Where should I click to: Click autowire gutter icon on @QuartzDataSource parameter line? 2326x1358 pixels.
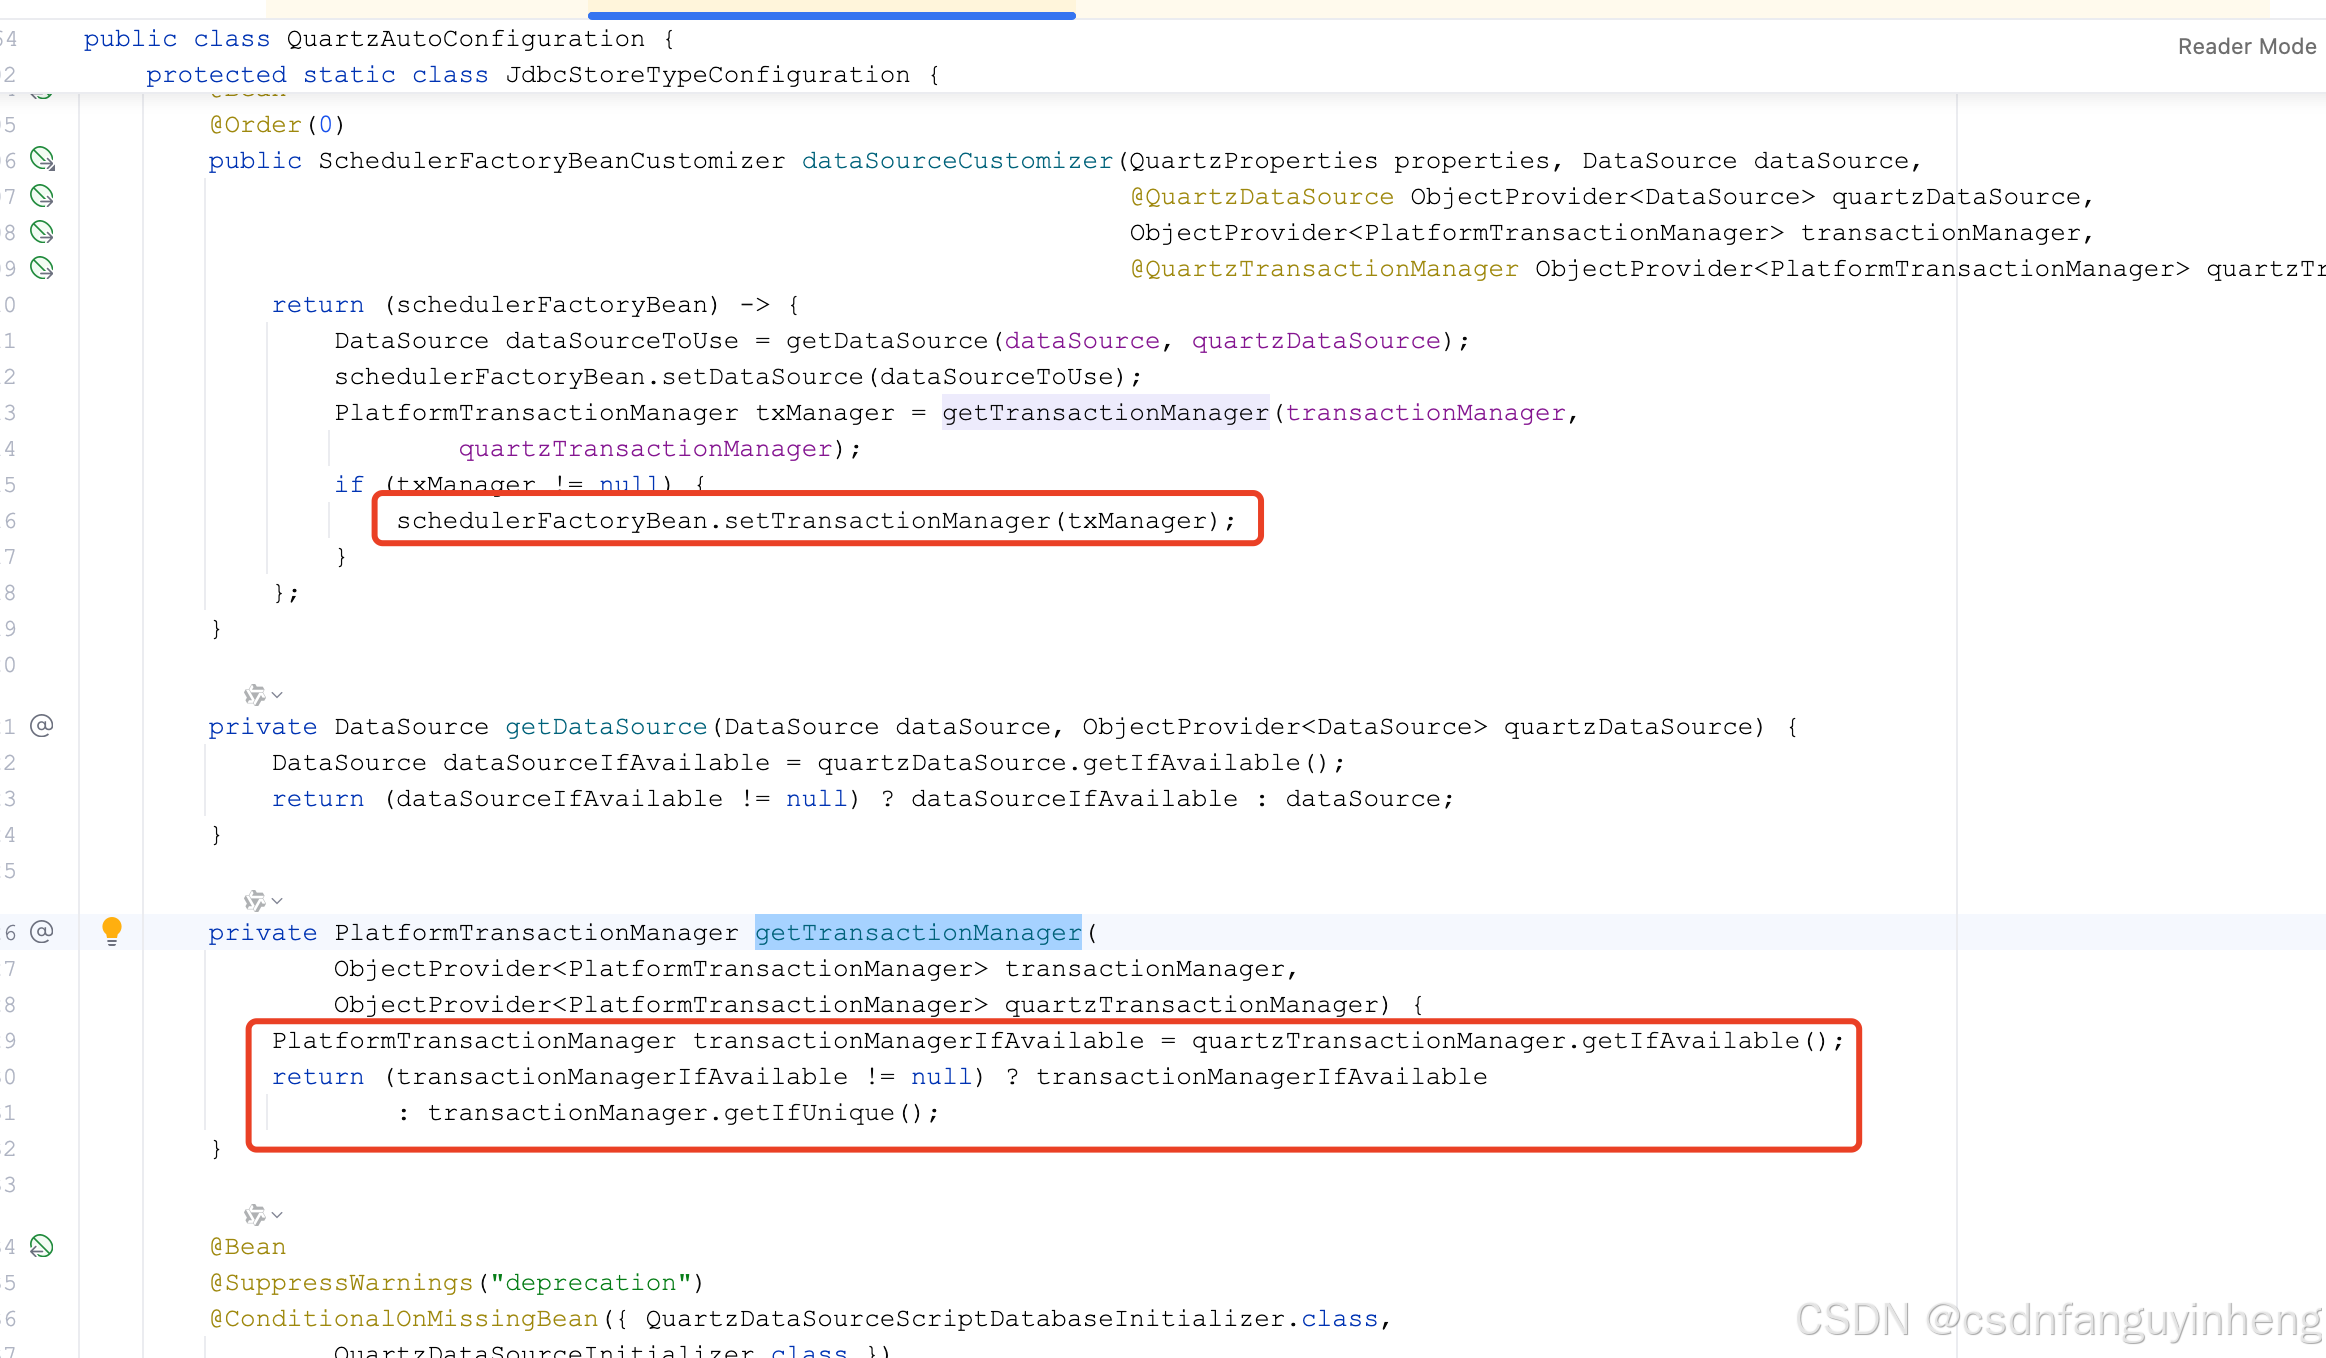(42, 196)
